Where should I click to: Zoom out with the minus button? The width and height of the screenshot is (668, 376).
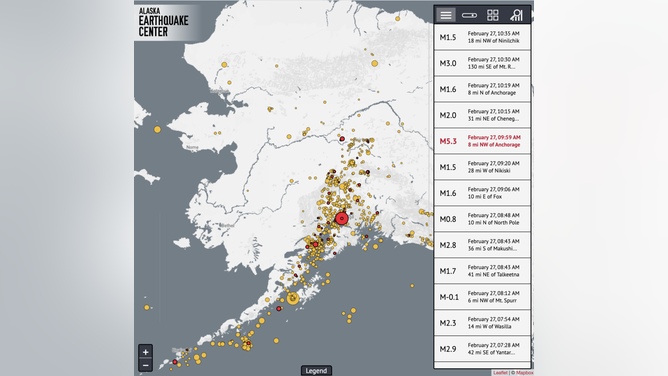click(145, 365)
